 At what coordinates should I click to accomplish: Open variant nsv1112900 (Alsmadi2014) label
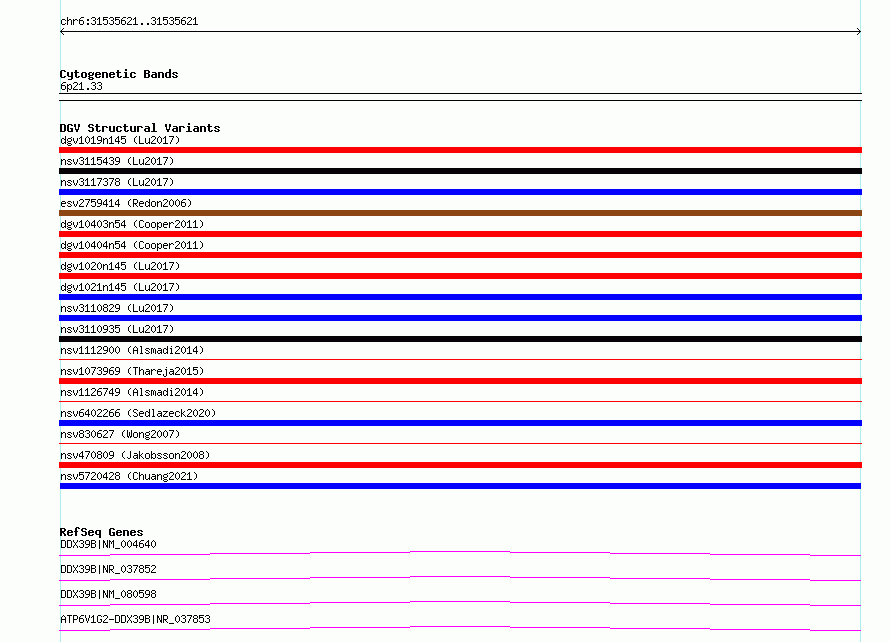pyautogui.click(x=132, y=350)
